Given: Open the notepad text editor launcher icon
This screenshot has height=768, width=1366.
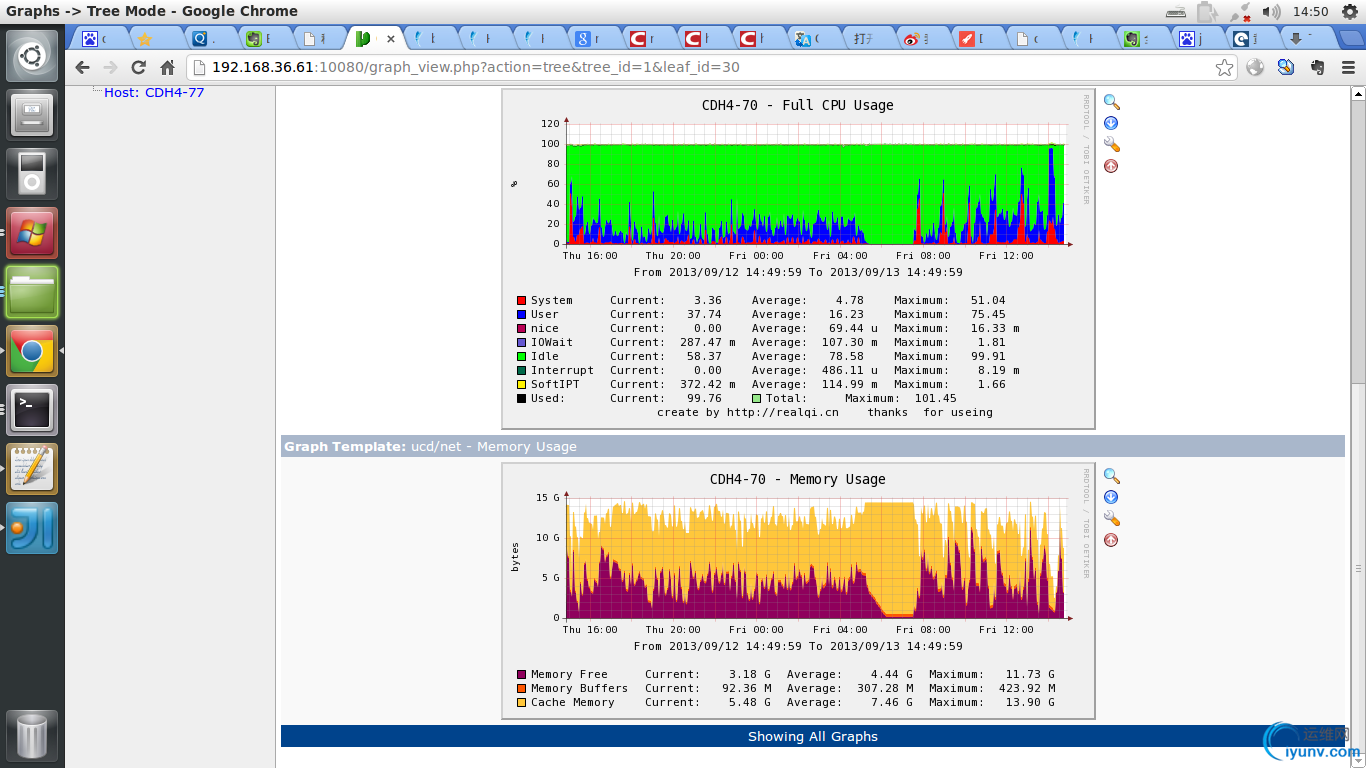Looking at the screenshot, I should 32,468.
